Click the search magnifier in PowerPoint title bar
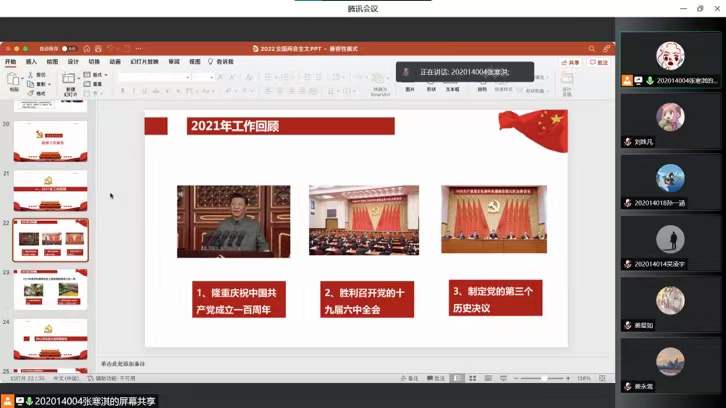726x408 pixels. [x=592, y=49]
